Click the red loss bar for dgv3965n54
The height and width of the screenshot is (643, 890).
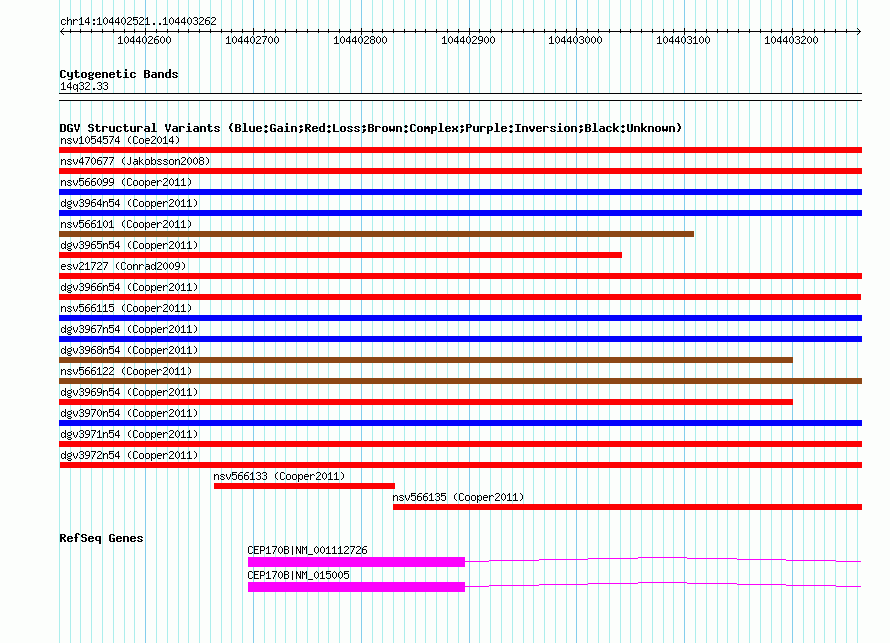(x=341, y=255)
